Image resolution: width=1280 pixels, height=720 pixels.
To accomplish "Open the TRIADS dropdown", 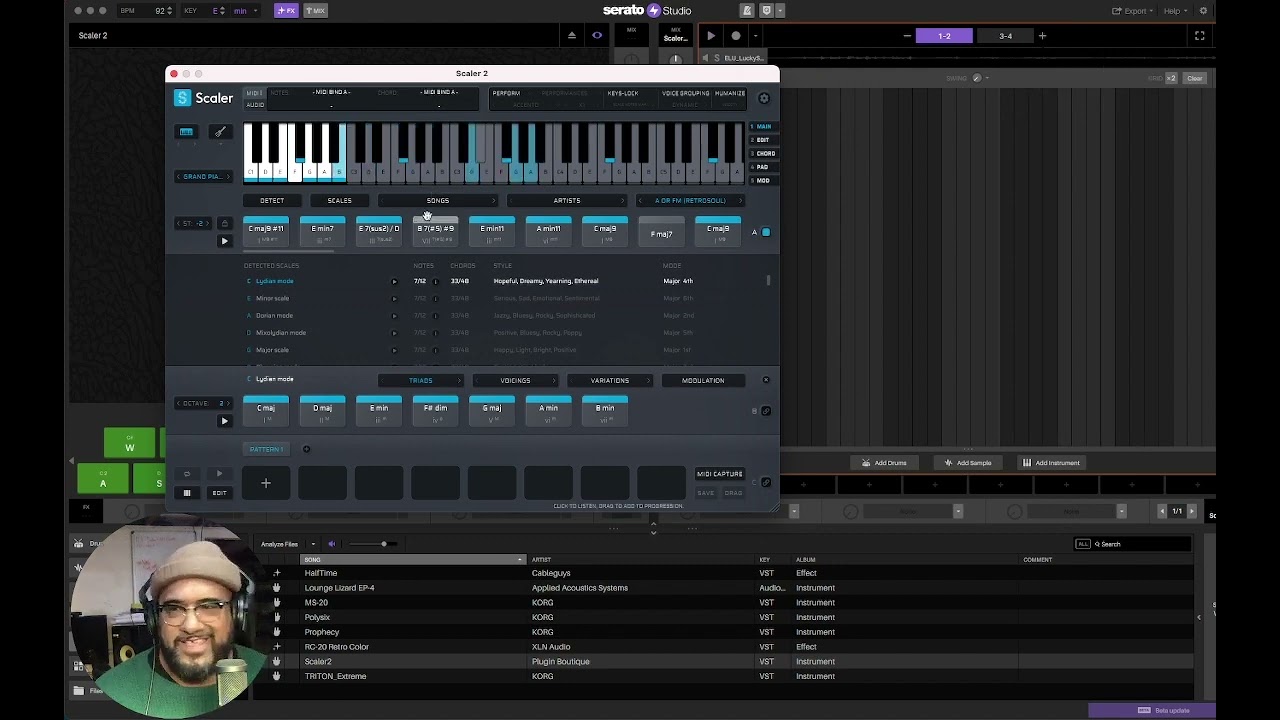I will [421, 381].
